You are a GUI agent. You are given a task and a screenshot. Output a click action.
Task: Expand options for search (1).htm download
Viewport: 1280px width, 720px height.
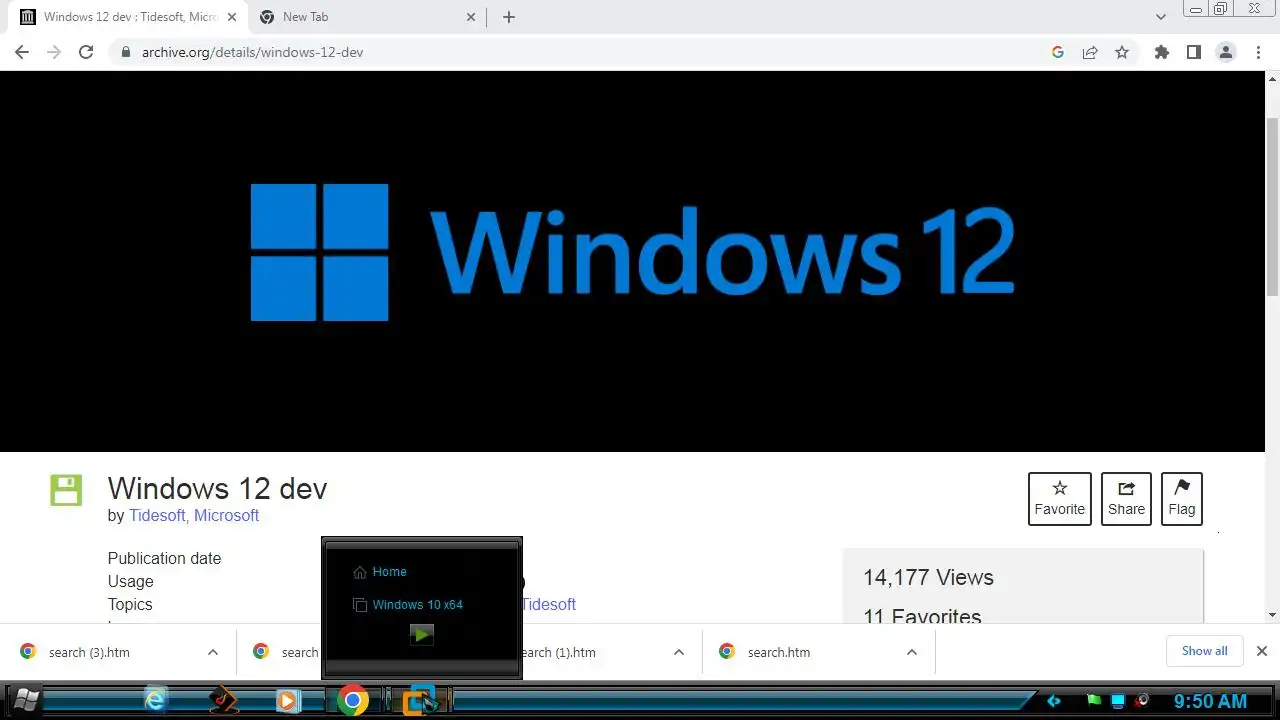coord(679,652)
